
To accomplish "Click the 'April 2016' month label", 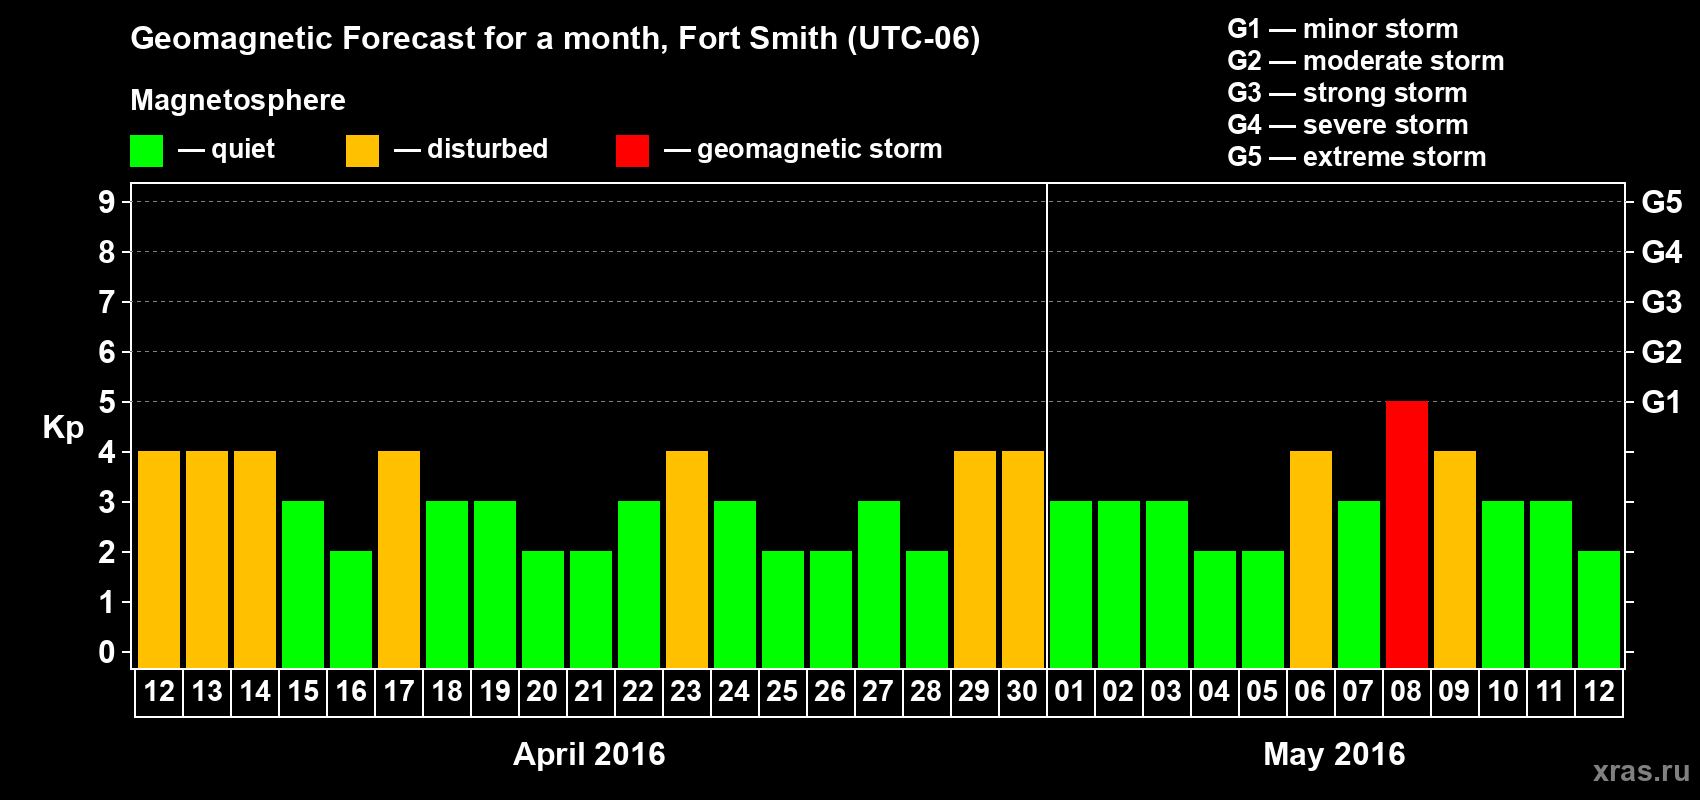I will pyautogui.click(x=589, y=754).
